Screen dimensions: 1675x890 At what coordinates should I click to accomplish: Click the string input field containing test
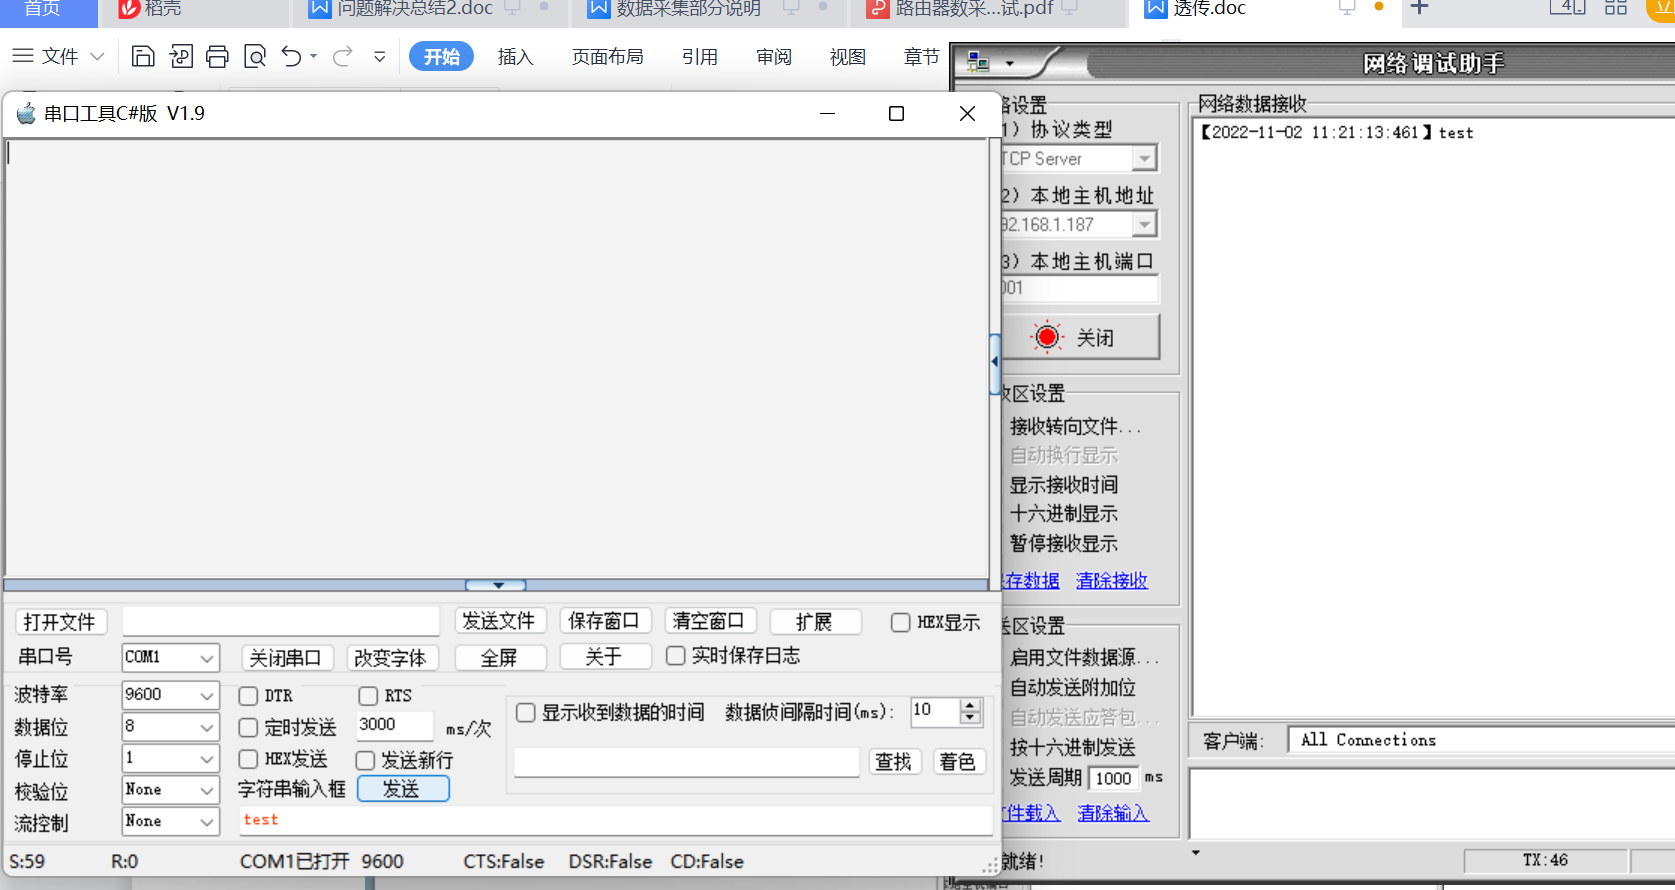pos(615,820)
